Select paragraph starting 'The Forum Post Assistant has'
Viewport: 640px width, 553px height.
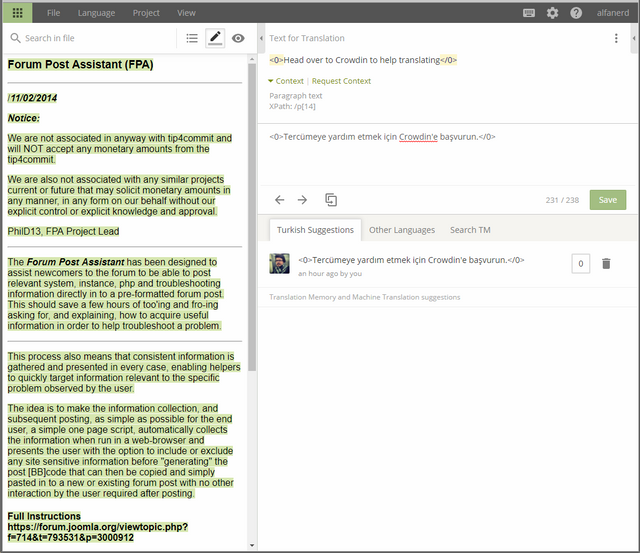(x=116, y=294)
